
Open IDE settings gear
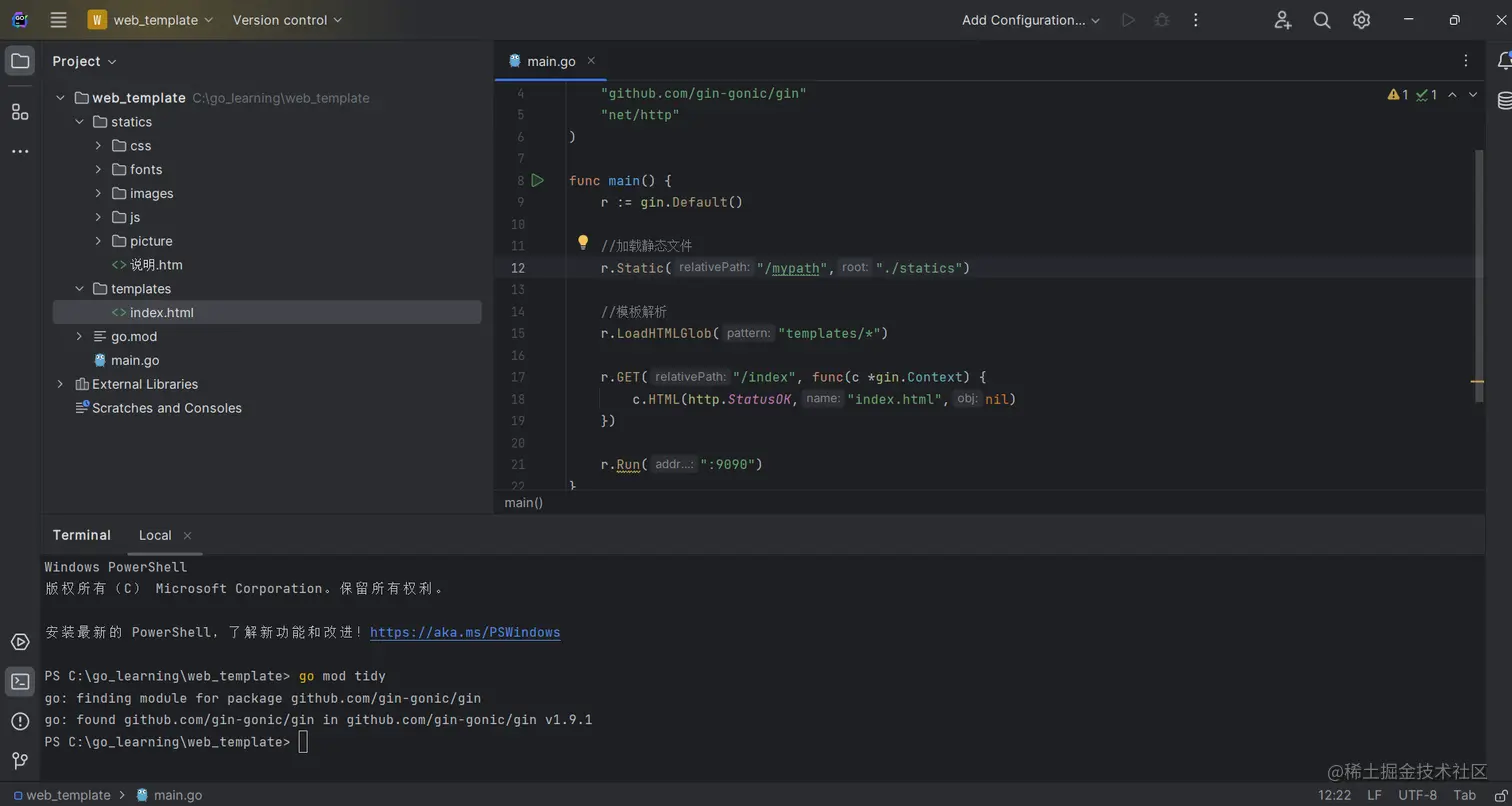click(1361, 20)
